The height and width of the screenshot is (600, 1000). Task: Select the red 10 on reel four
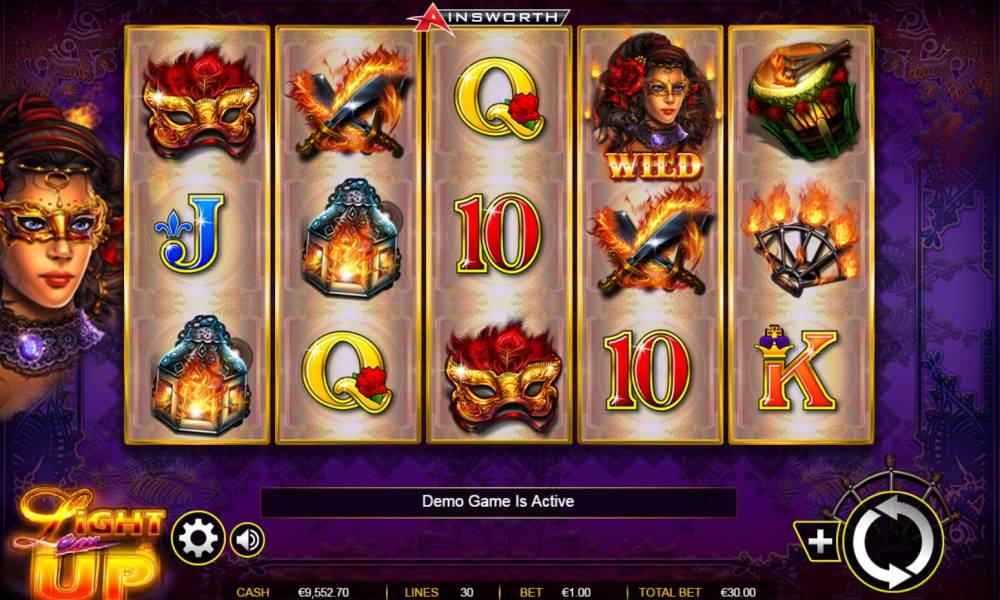pos(647,370)
